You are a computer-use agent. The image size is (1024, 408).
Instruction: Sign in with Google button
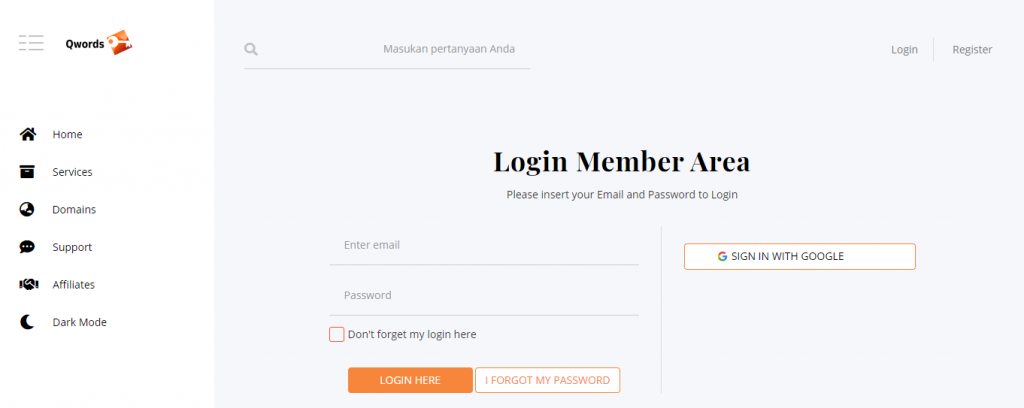(x=799, y=256)
